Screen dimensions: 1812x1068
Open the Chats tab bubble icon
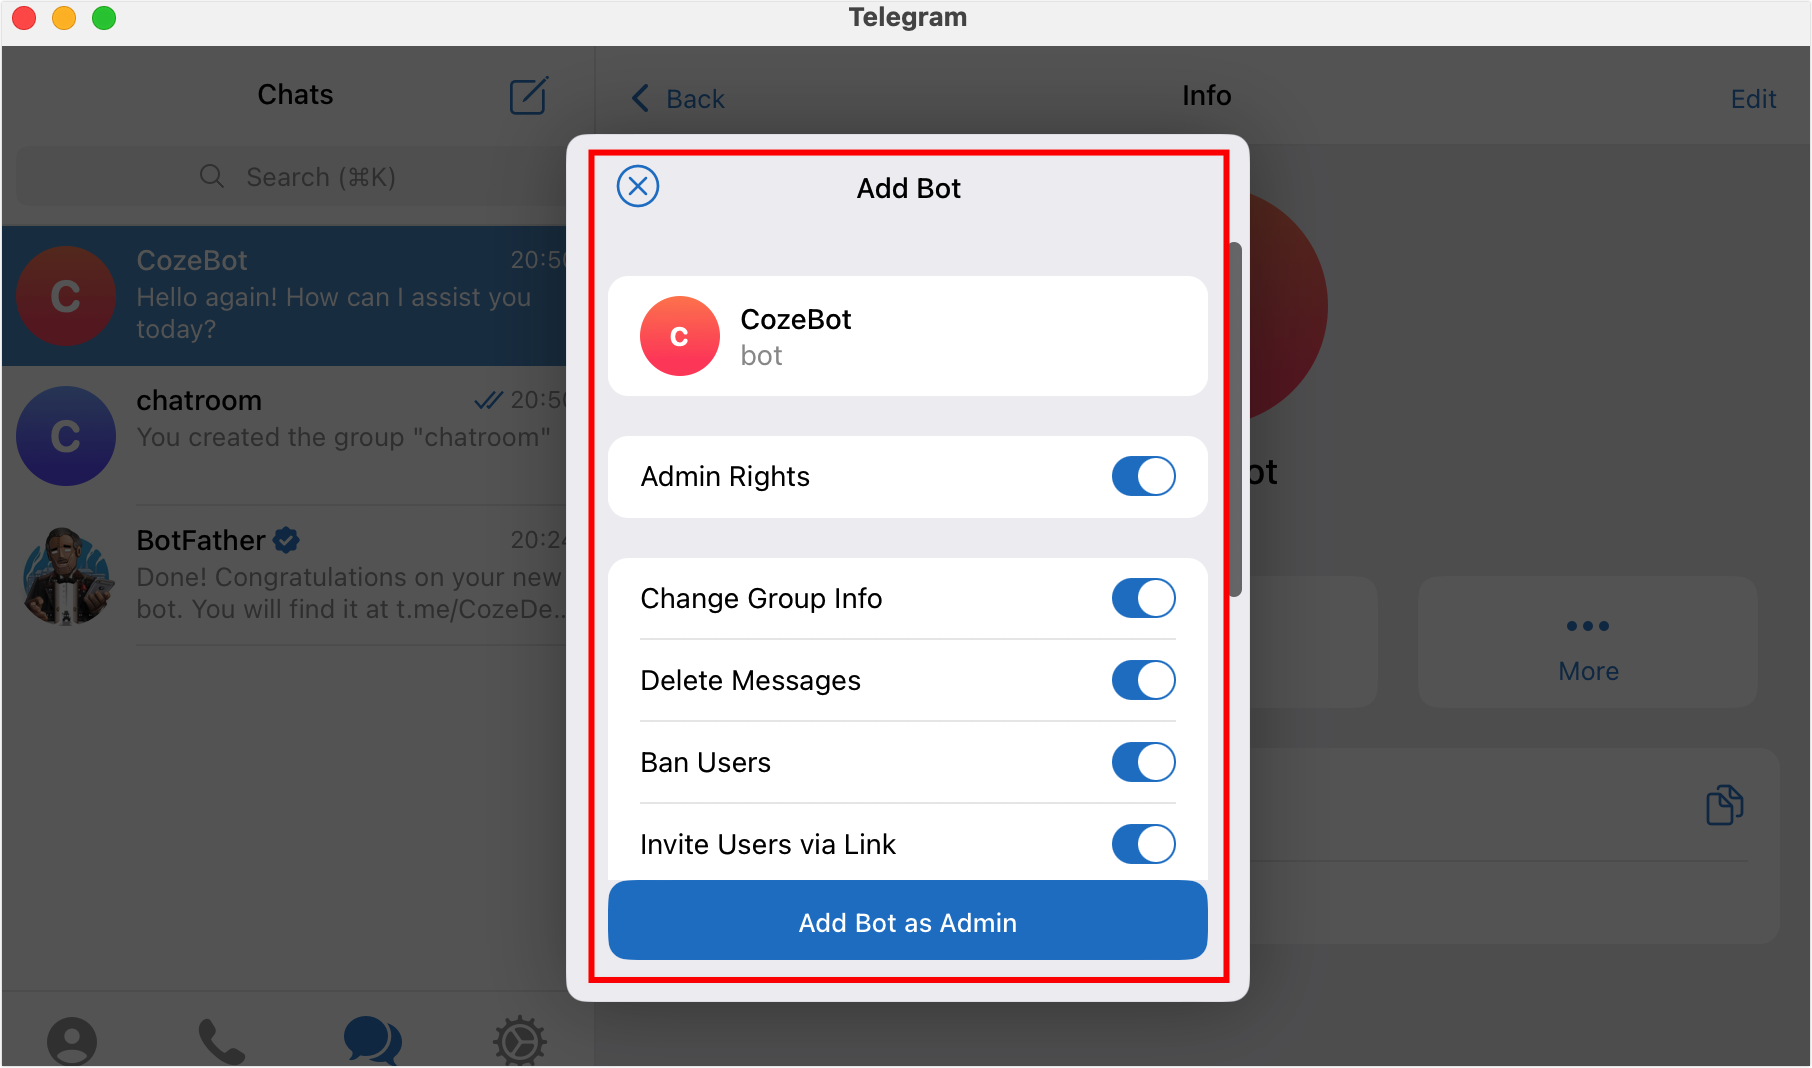tap(372, 1041)
